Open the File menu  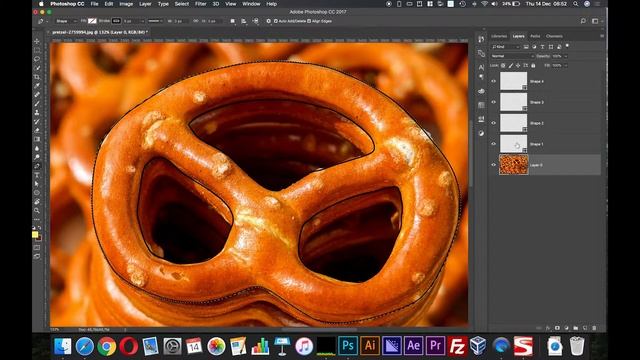(95, 4)
